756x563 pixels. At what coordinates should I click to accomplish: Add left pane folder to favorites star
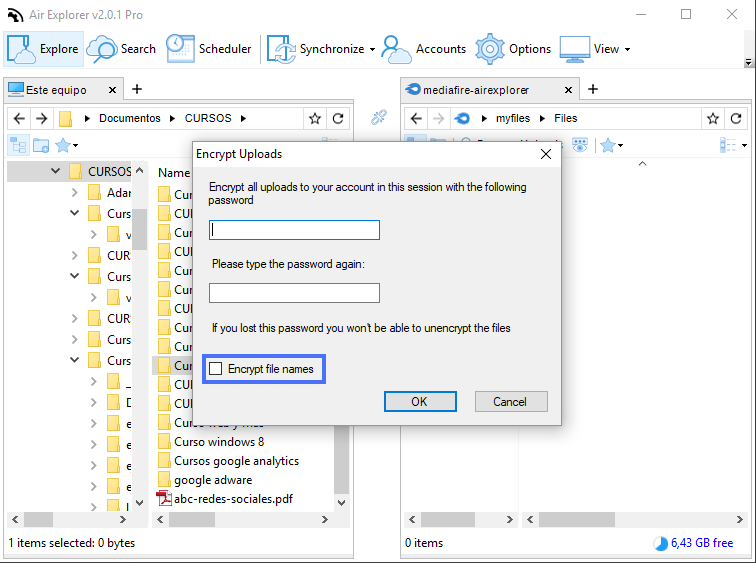pos(315,119)
